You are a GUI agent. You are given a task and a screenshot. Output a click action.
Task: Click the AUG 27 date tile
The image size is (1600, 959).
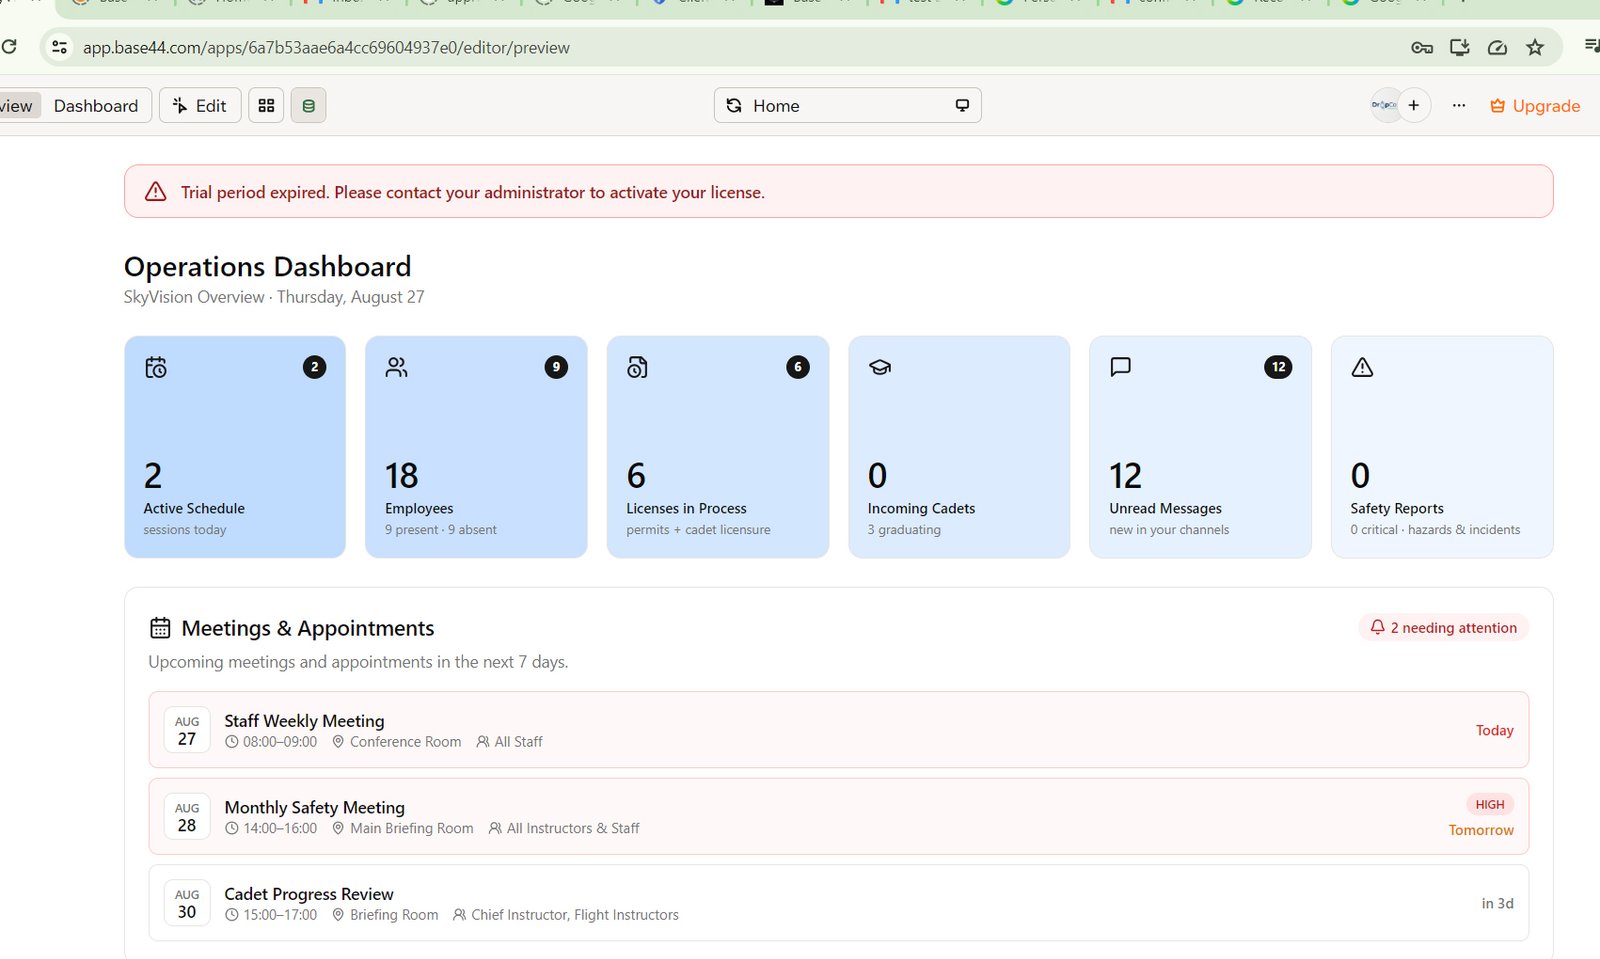pos(187,730)
